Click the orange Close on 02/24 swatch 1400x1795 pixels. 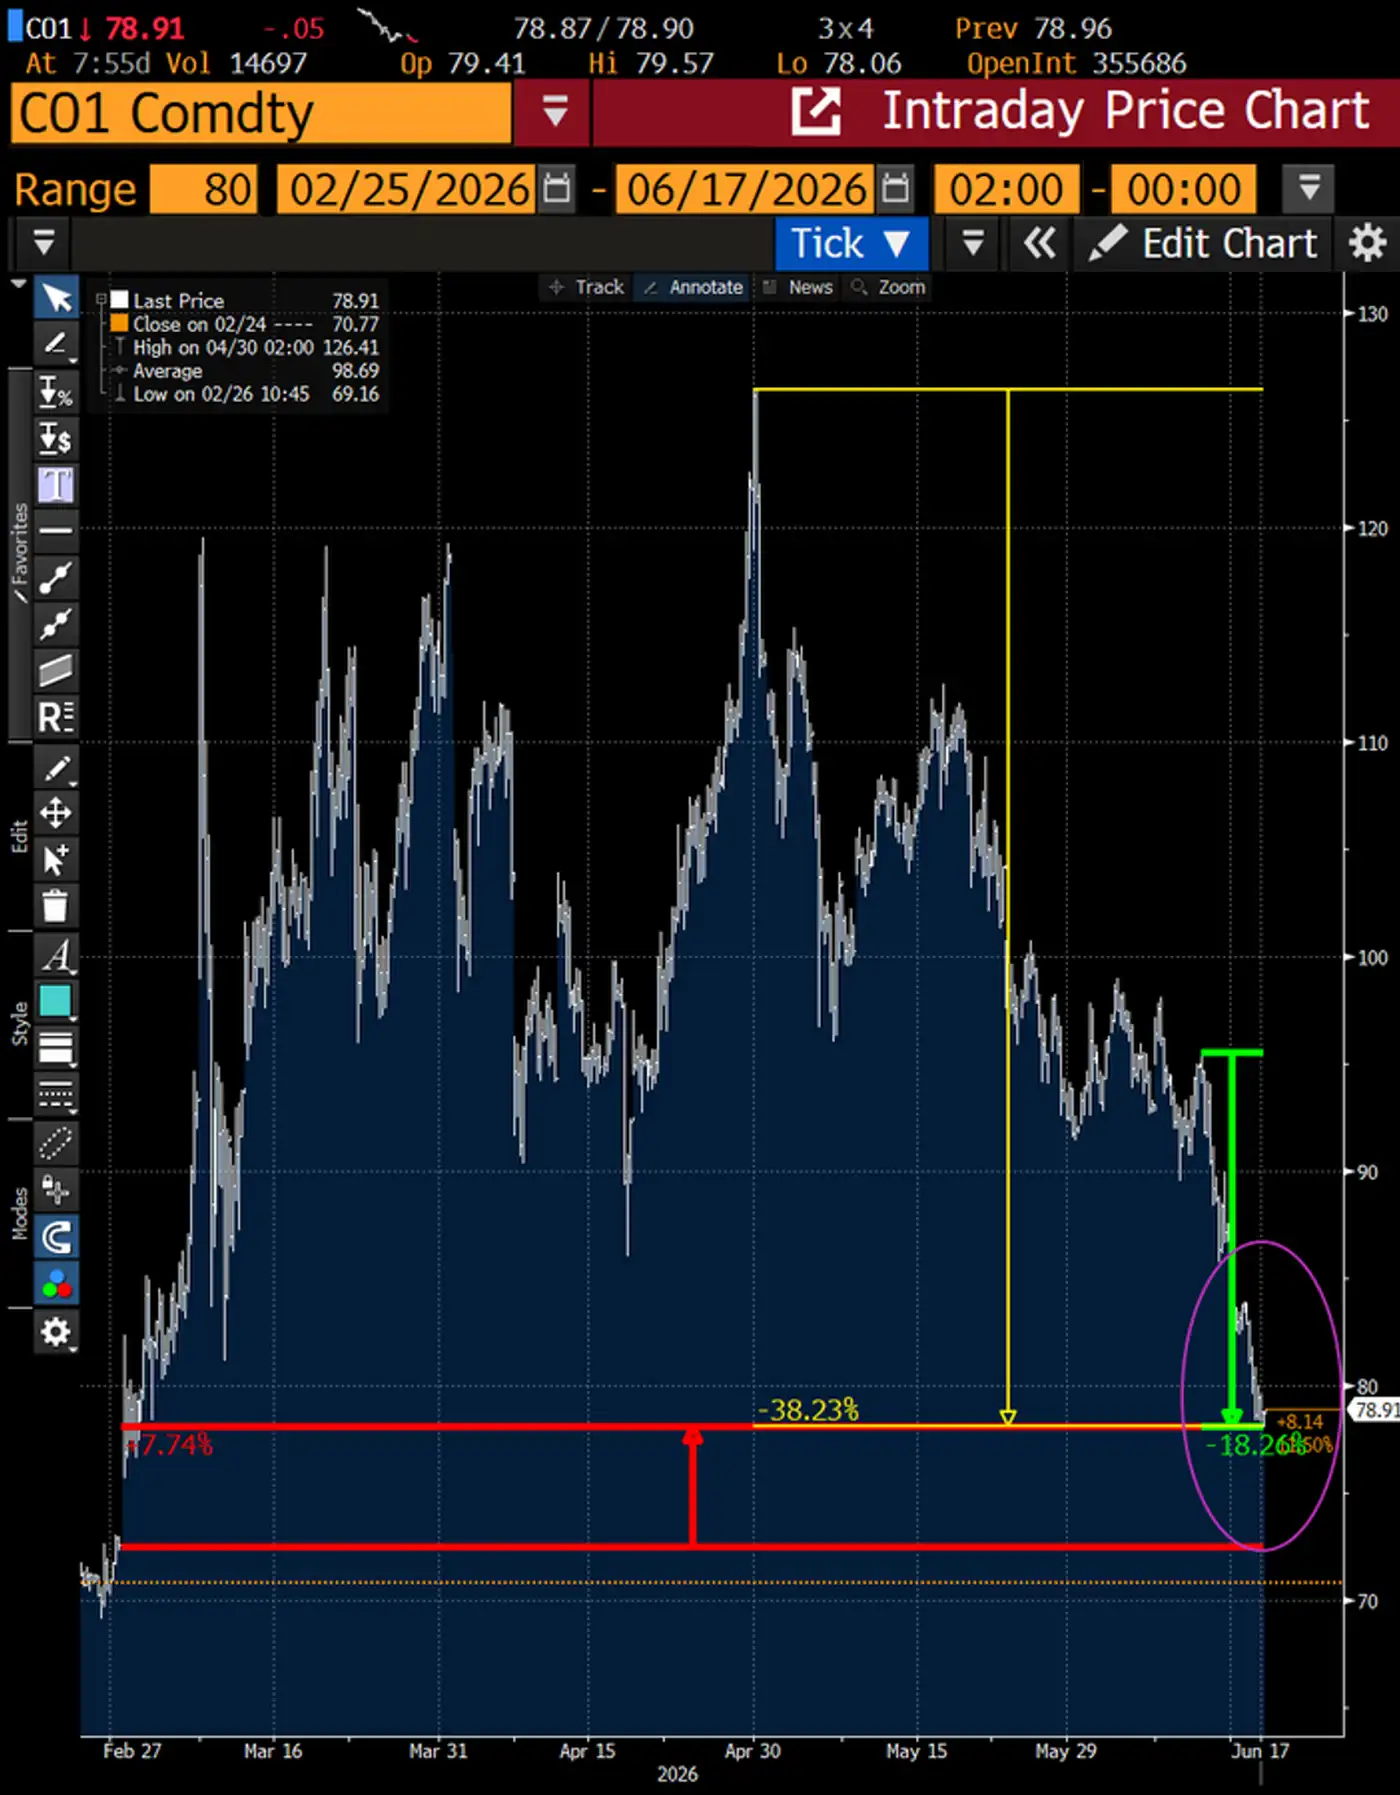tap(119, 324)
